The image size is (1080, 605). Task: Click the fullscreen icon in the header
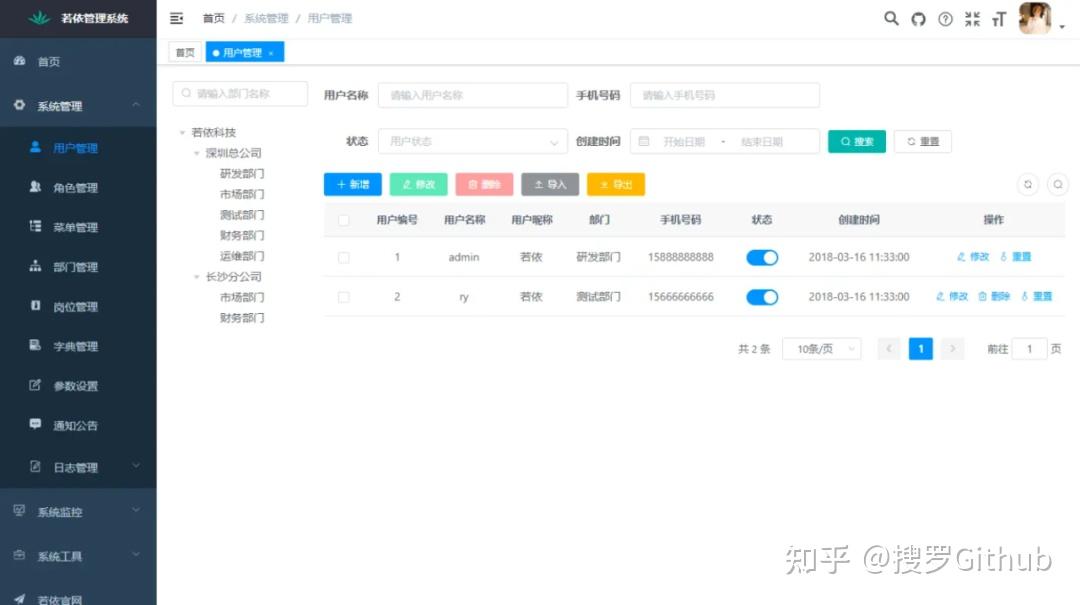(x=971, y=18)
